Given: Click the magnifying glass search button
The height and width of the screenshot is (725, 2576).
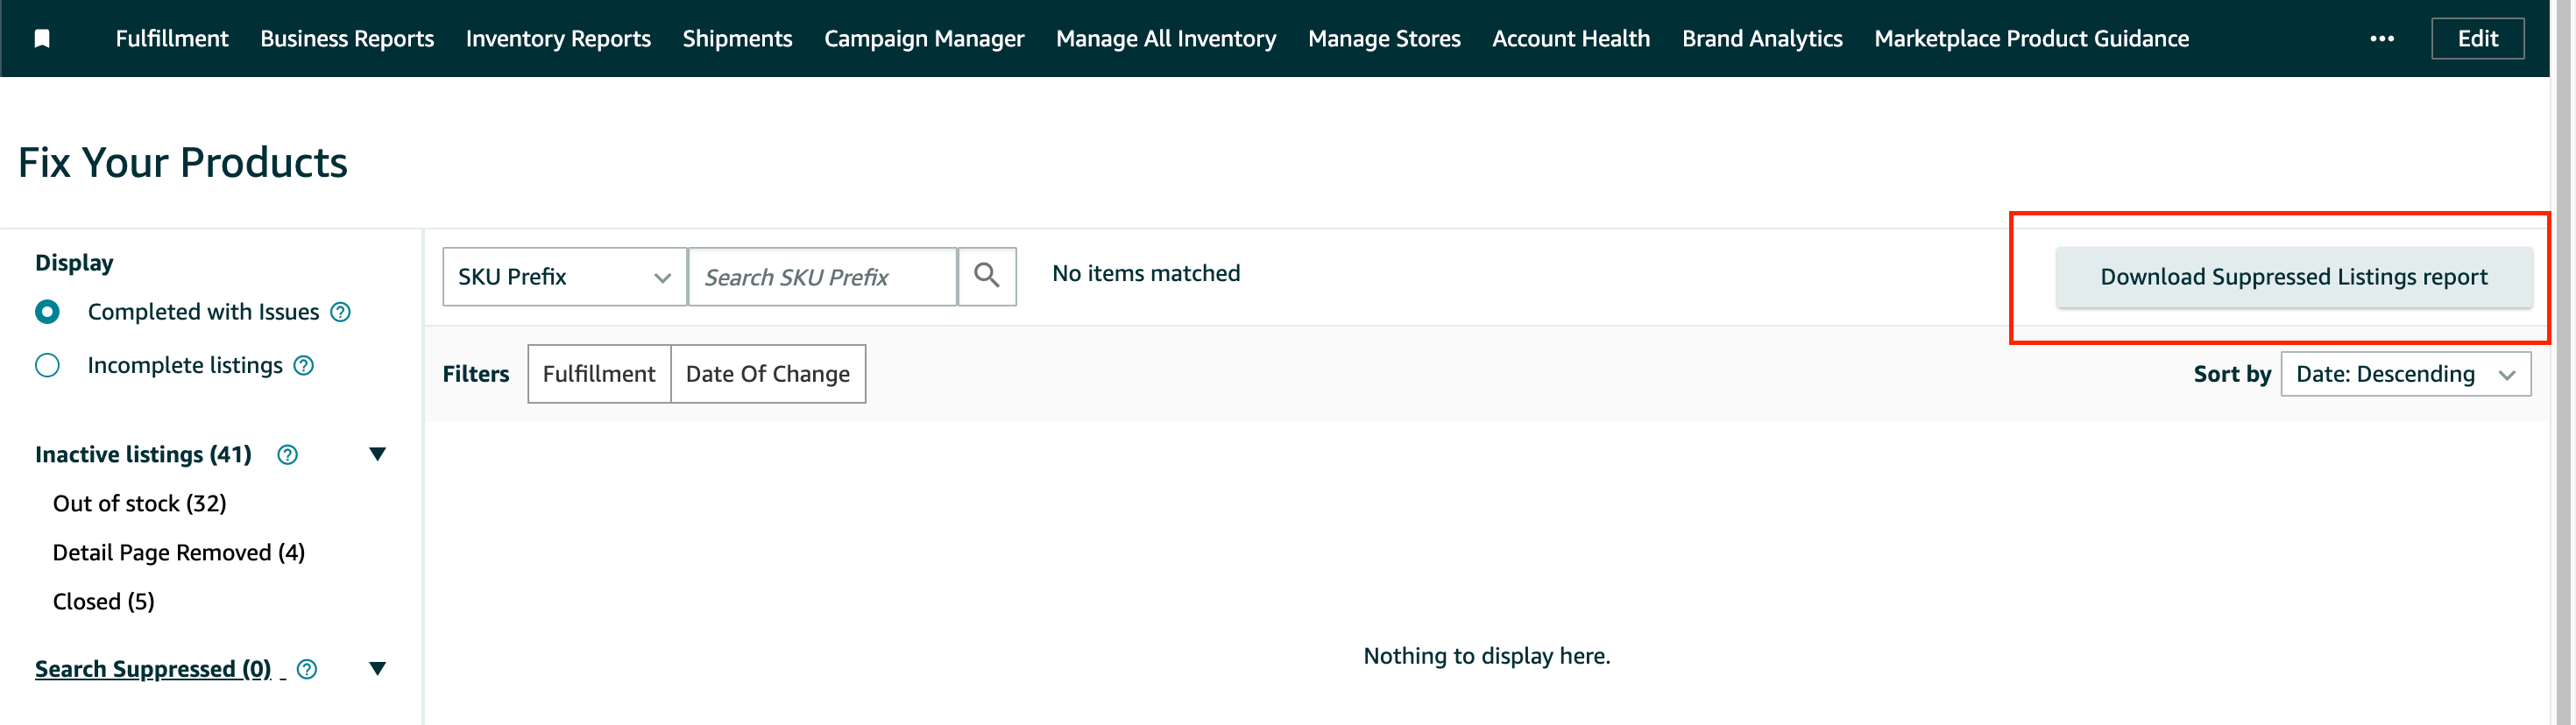Looking at the screenshot, I should coord(987,276).
